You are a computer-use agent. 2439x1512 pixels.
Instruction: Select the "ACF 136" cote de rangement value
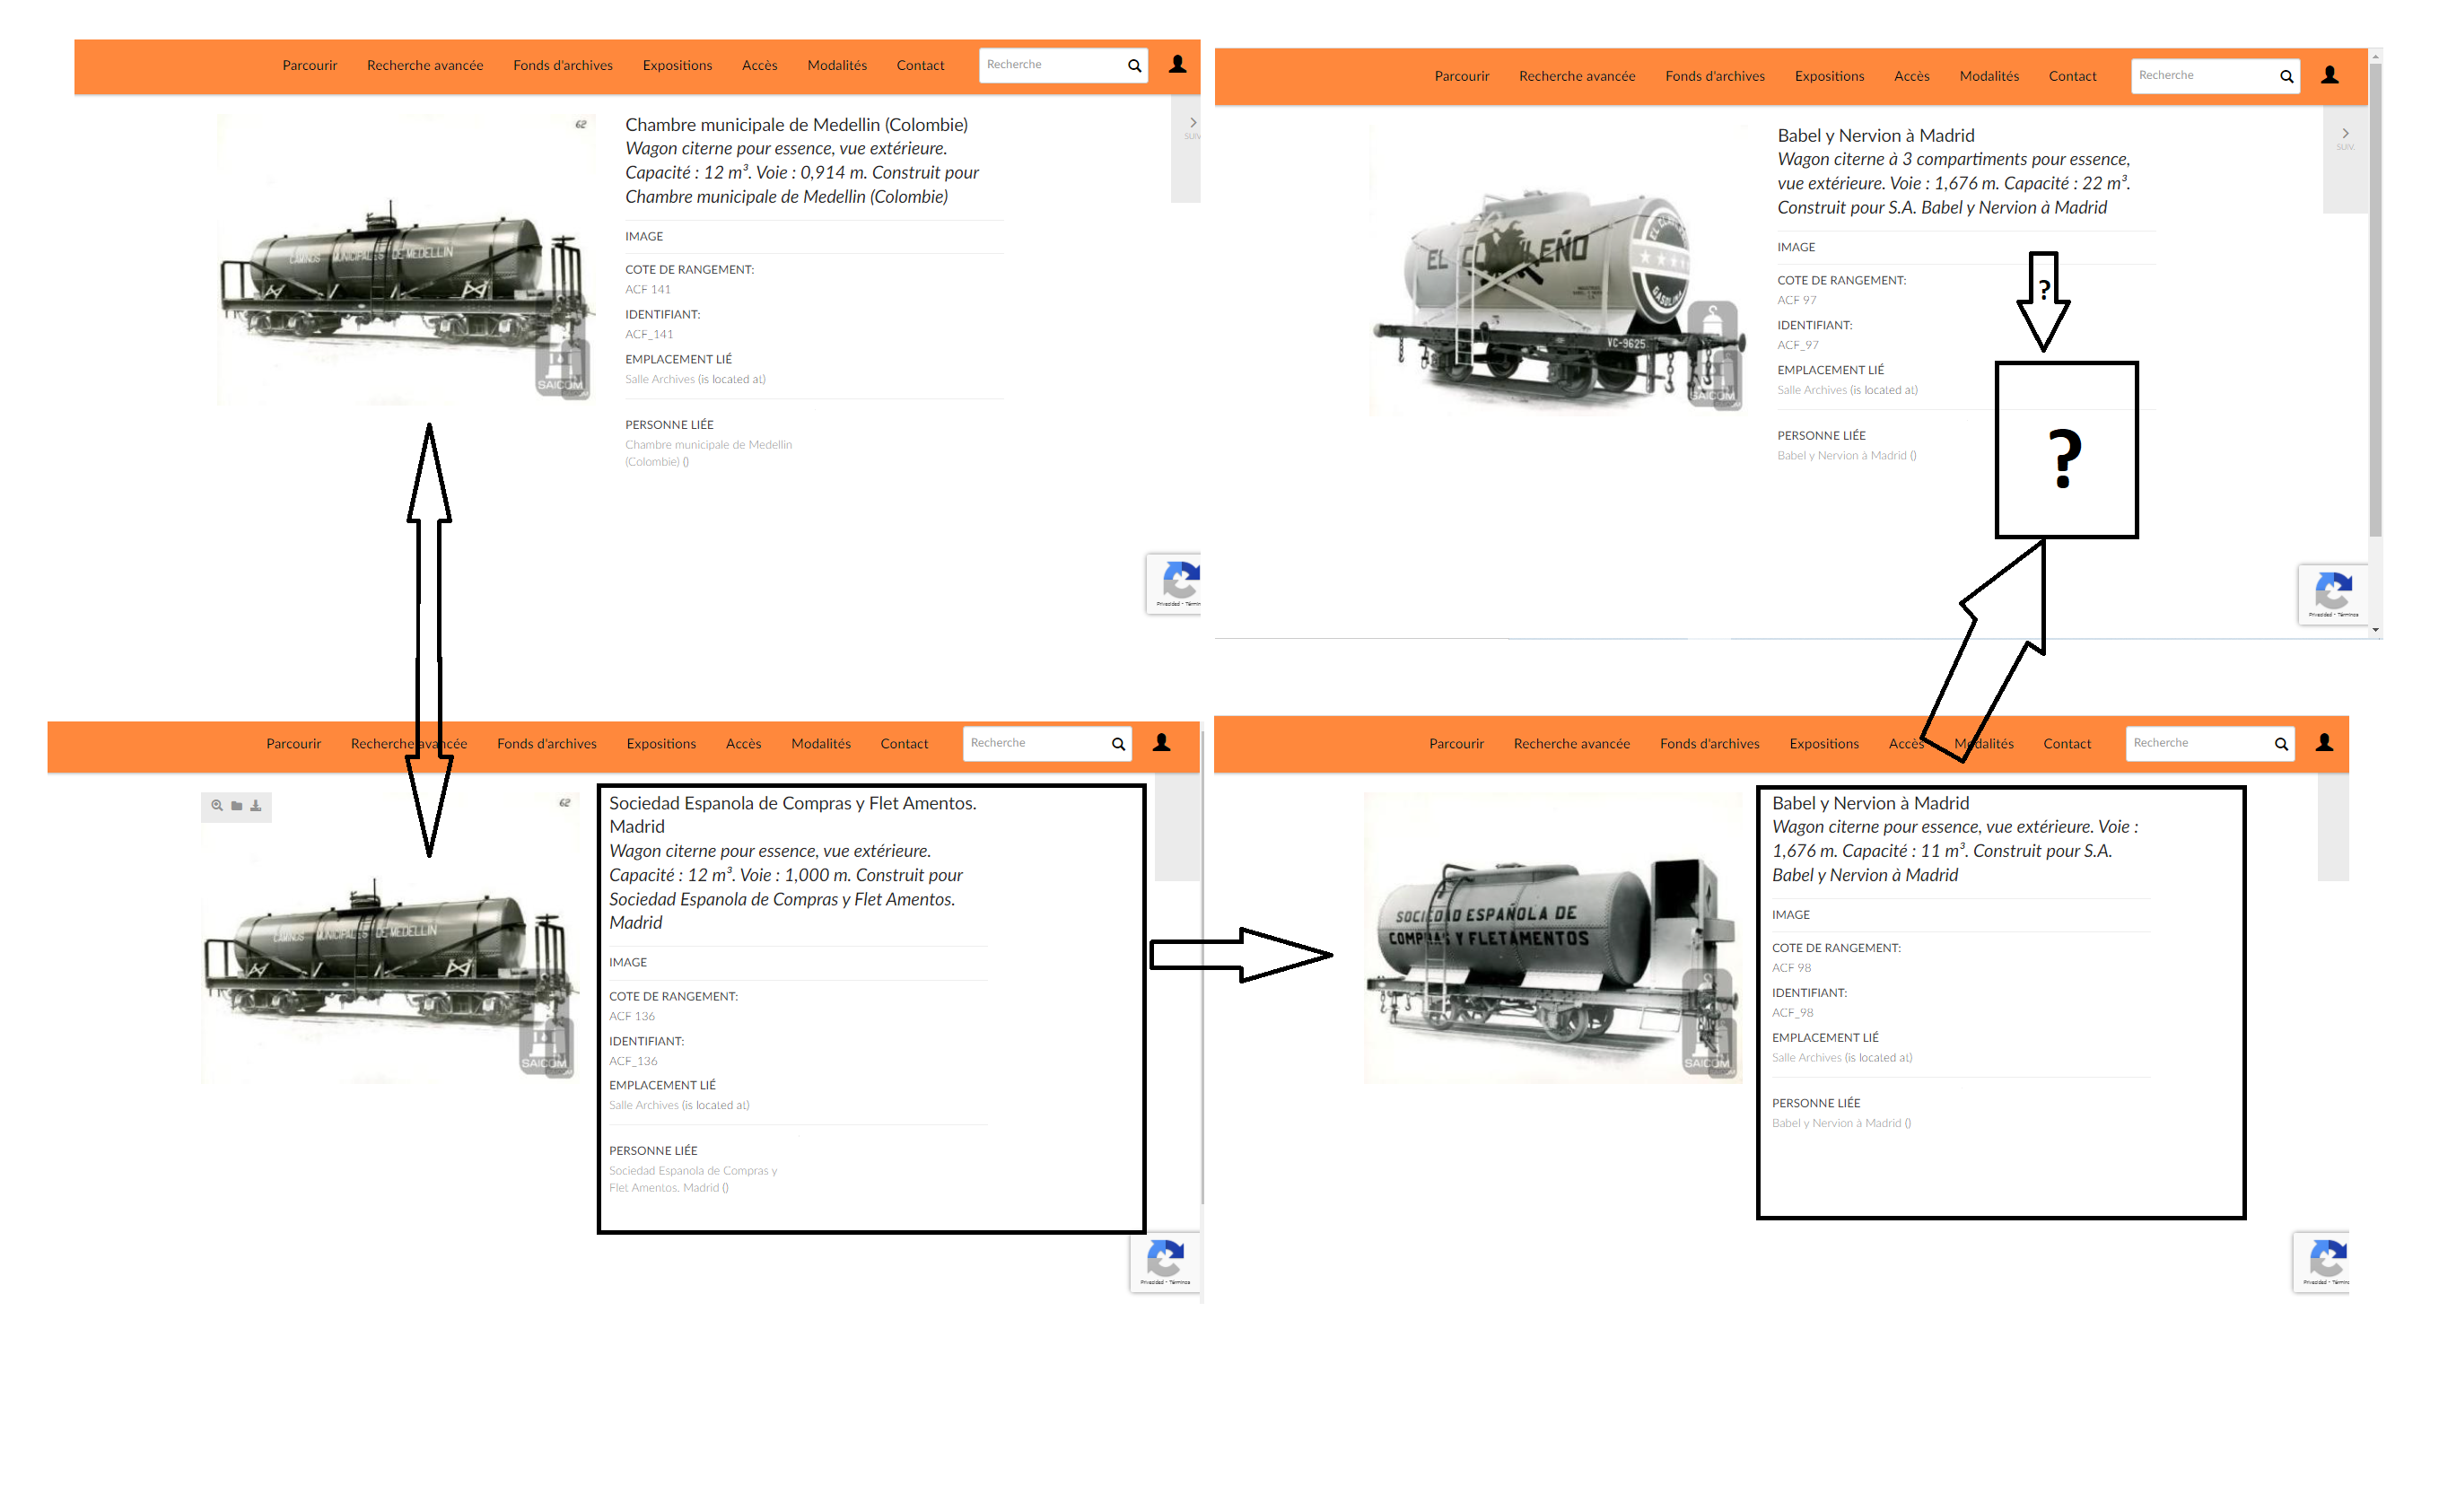[x=632, y=1017]
